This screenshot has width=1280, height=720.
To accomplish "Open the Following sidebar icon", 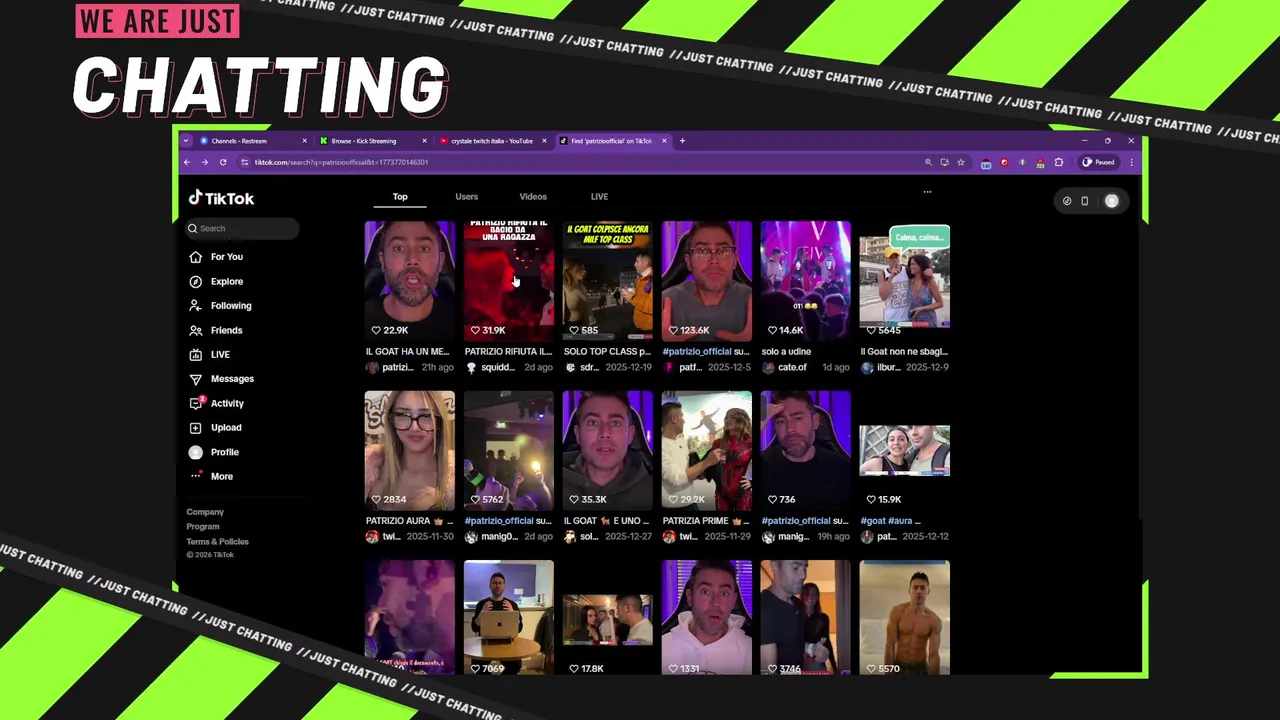I will click(x=196, y=306).
